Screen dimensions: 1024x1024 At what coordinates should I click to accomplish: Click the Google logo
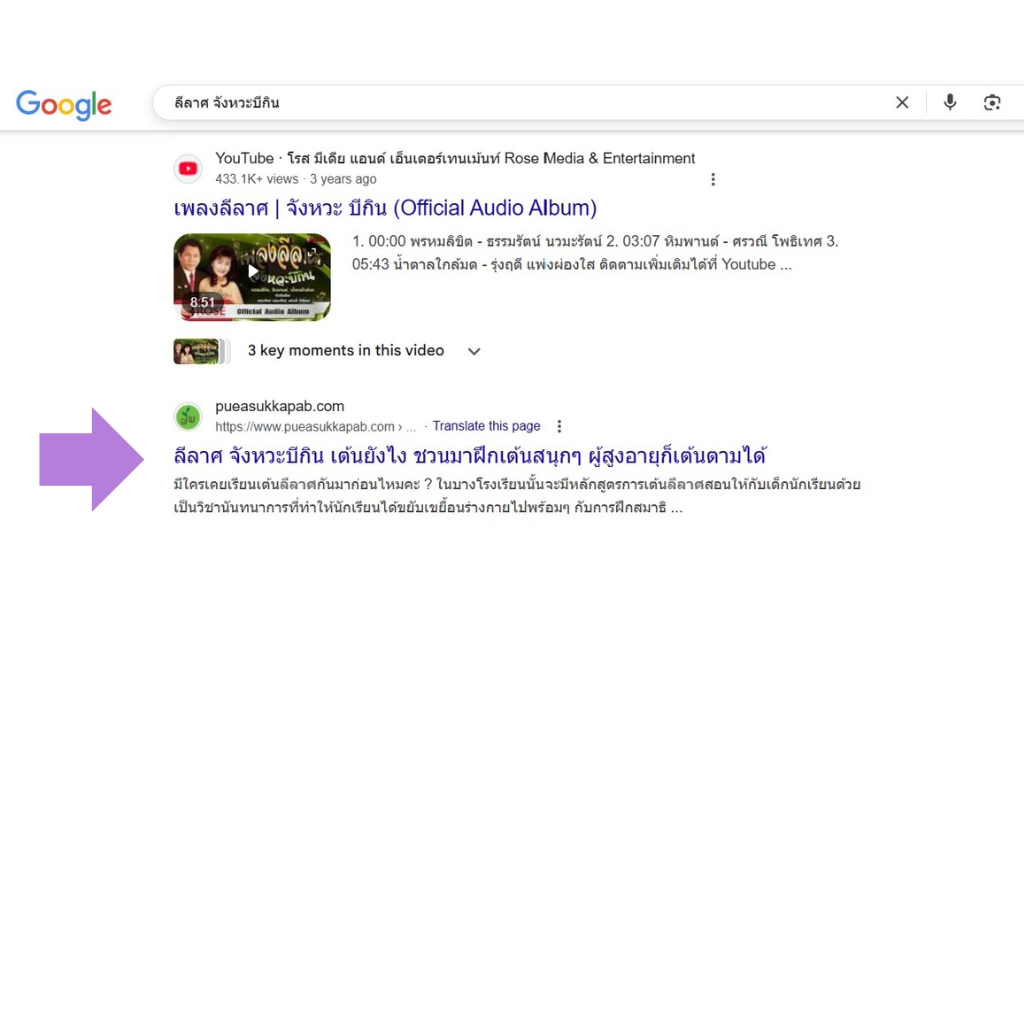tap(64, 104)
